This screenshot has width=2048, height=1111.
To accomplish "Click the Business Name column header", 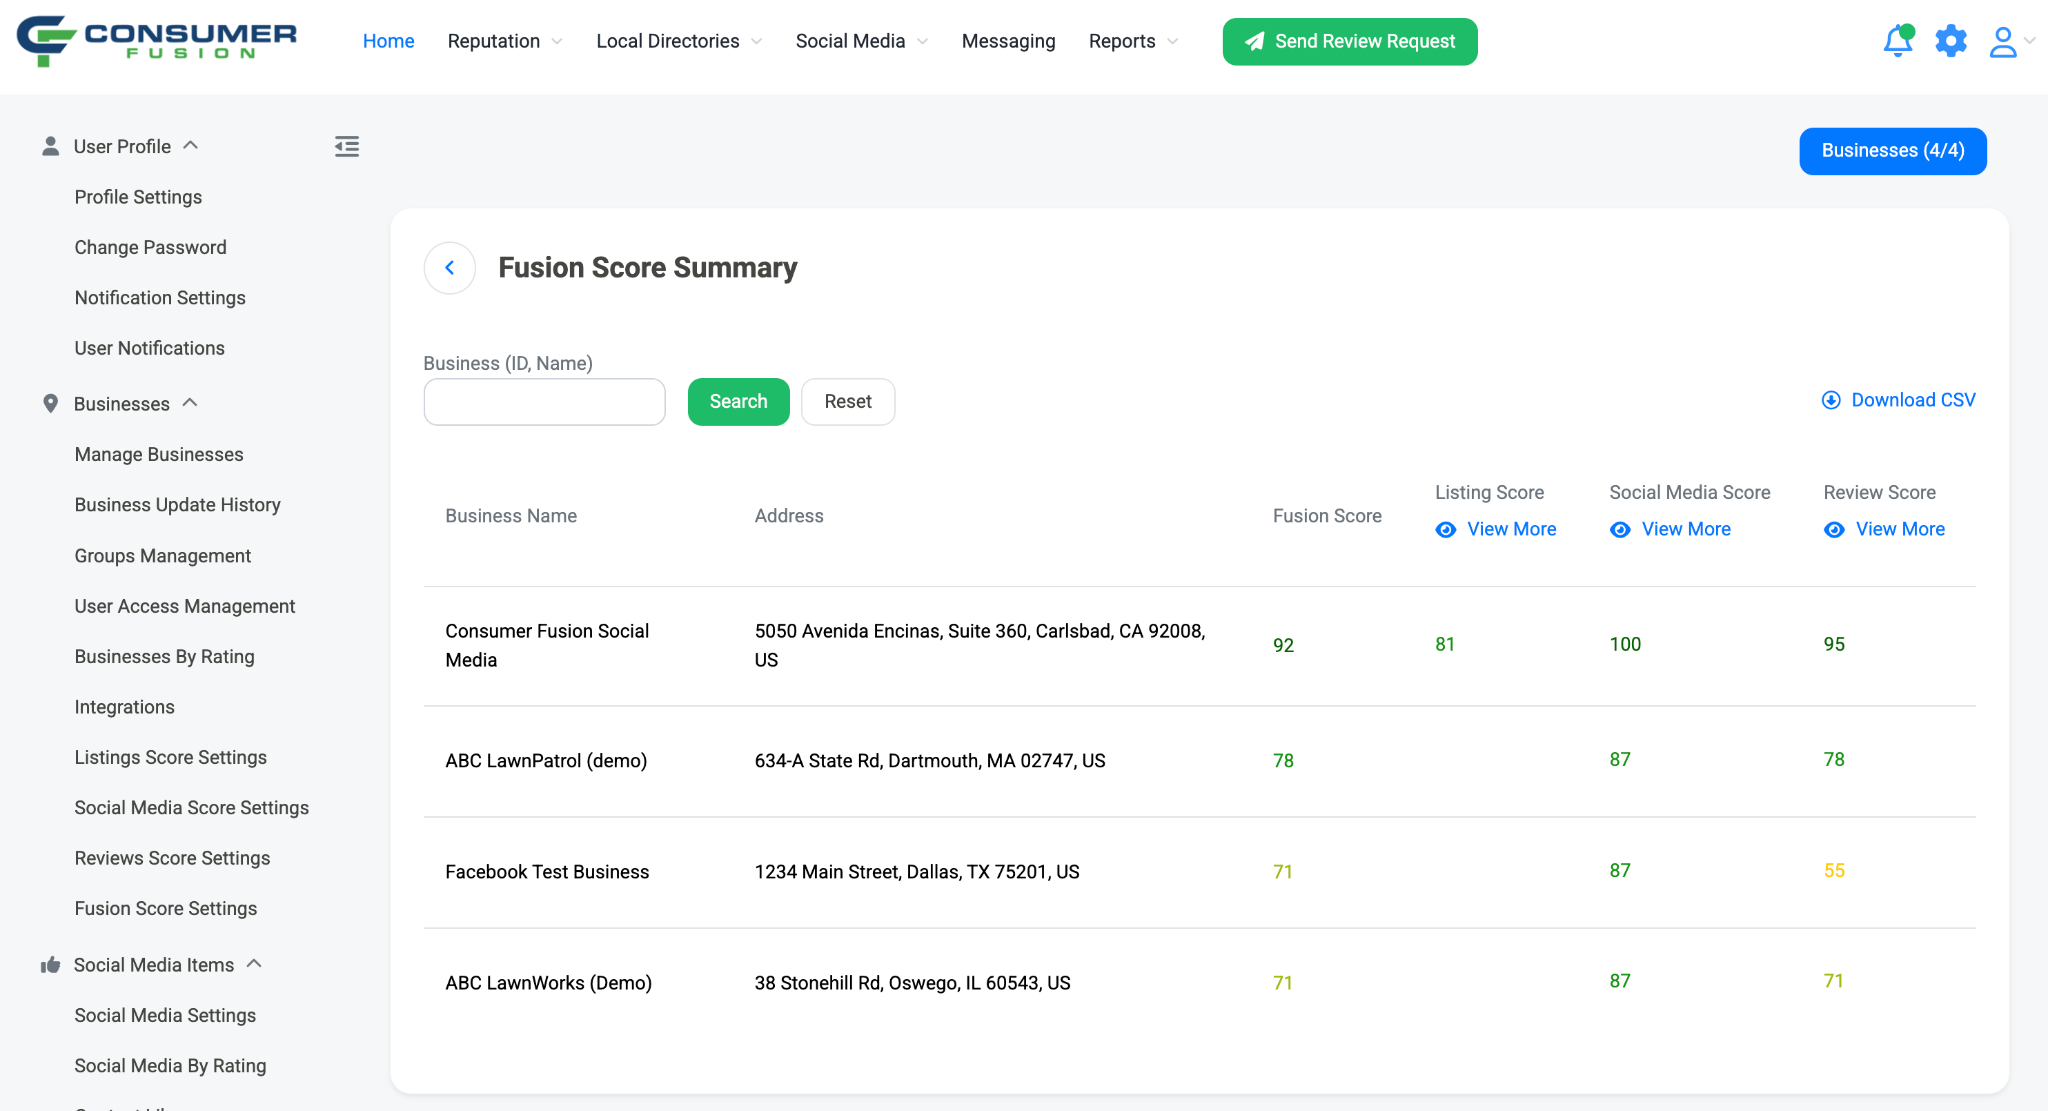I will click(511, 516).
